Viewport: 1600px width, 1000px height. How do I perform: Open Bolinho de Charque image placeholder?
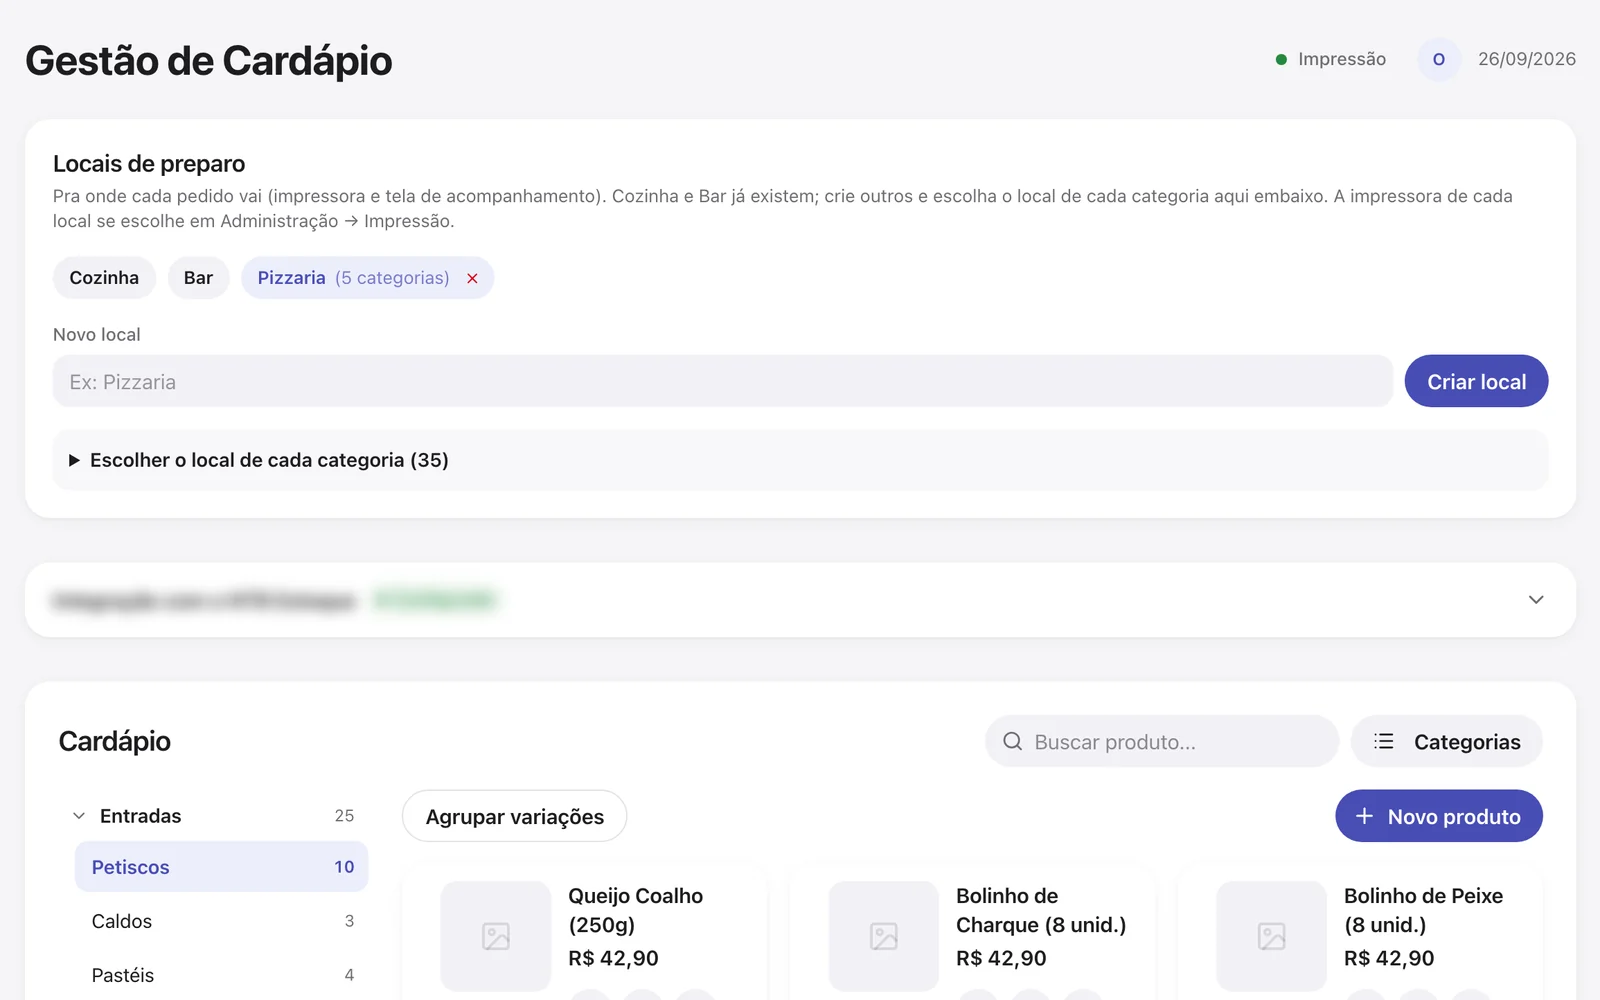[x=884, y=936]
